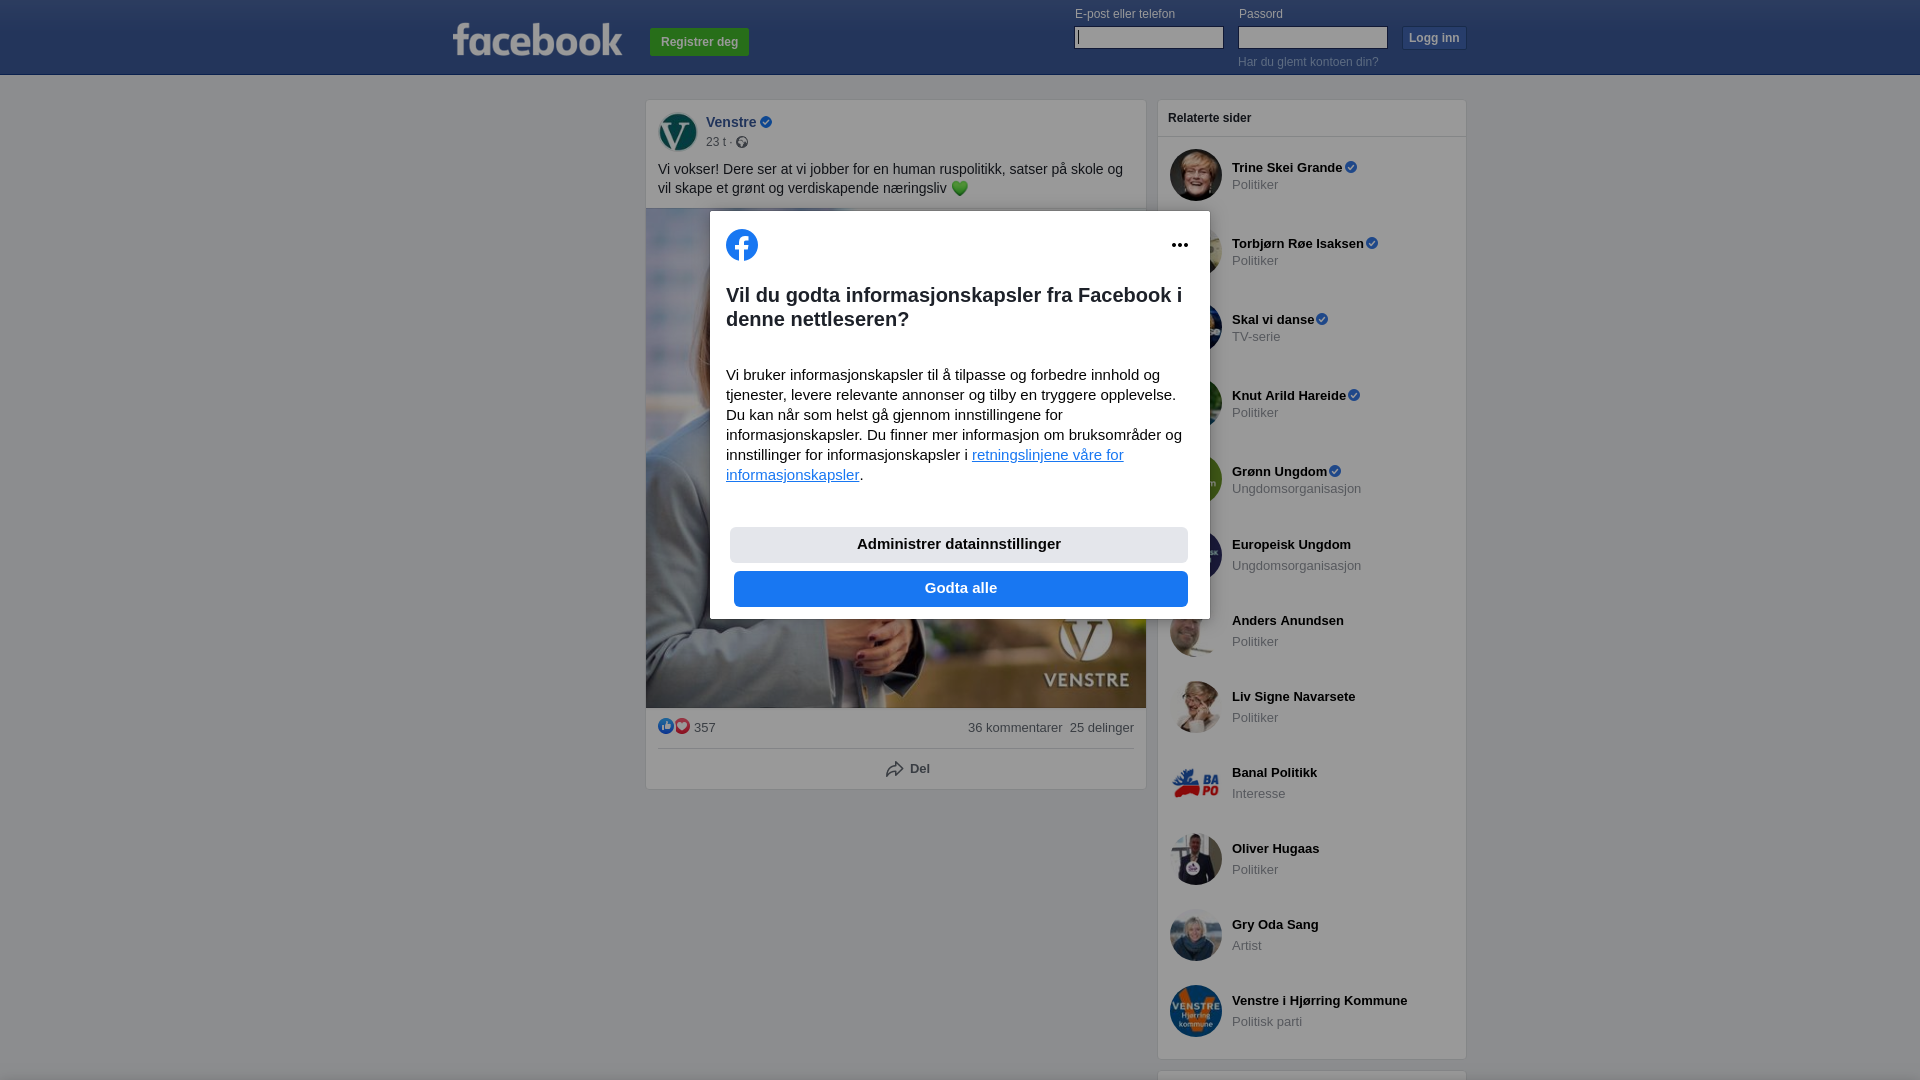The height and width of the screenshot is (1080, 1920).
Task: Click the Facebook logo in the header
Action: click(x=537, y=40)
